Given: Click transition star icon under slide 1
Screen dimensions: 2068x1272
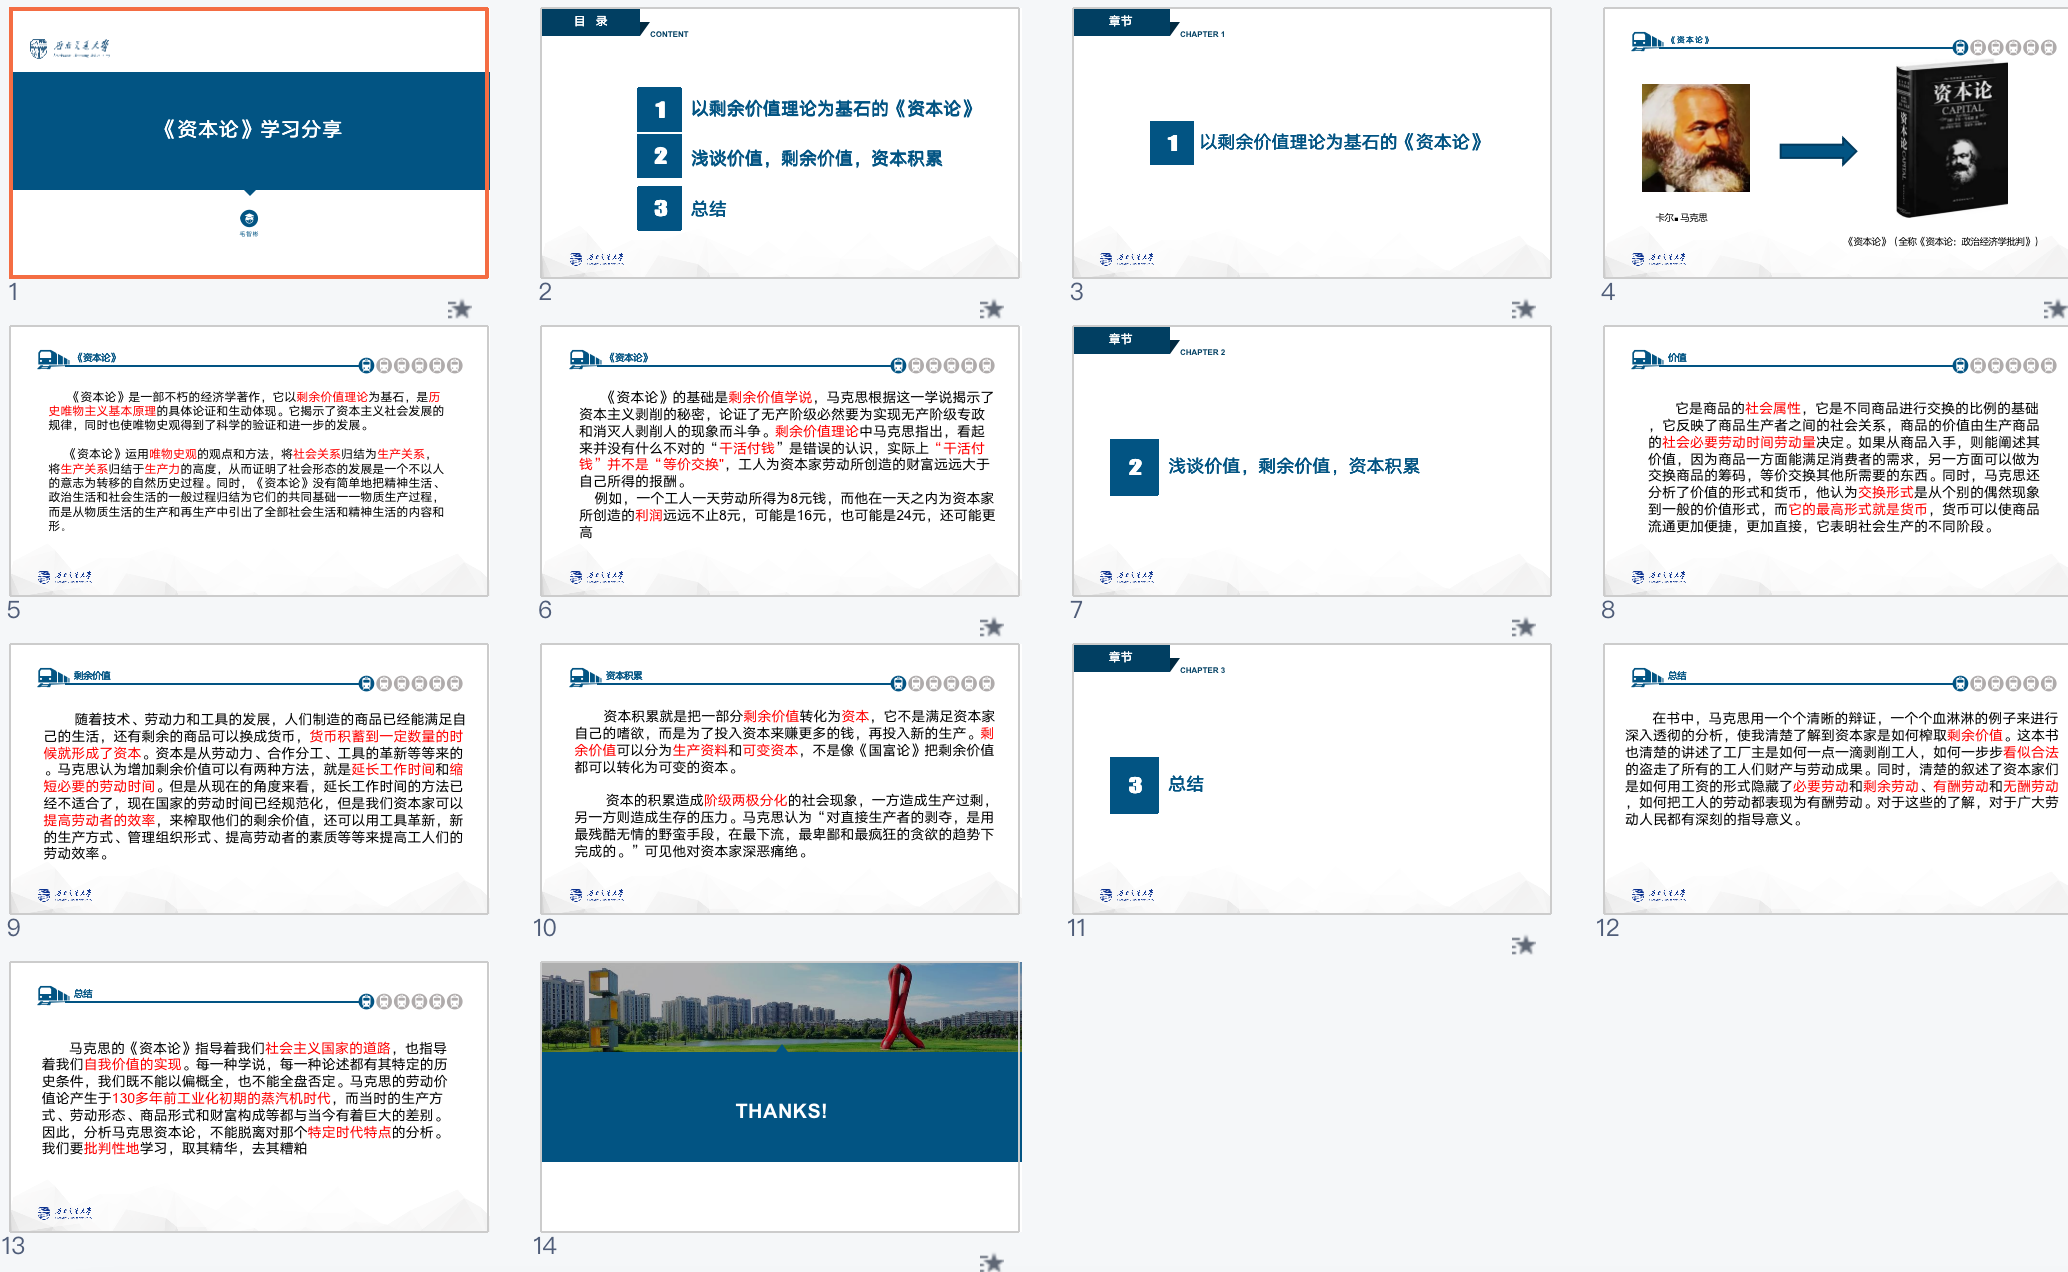Looking at the screenshot, I should click(x=459, y=309).
